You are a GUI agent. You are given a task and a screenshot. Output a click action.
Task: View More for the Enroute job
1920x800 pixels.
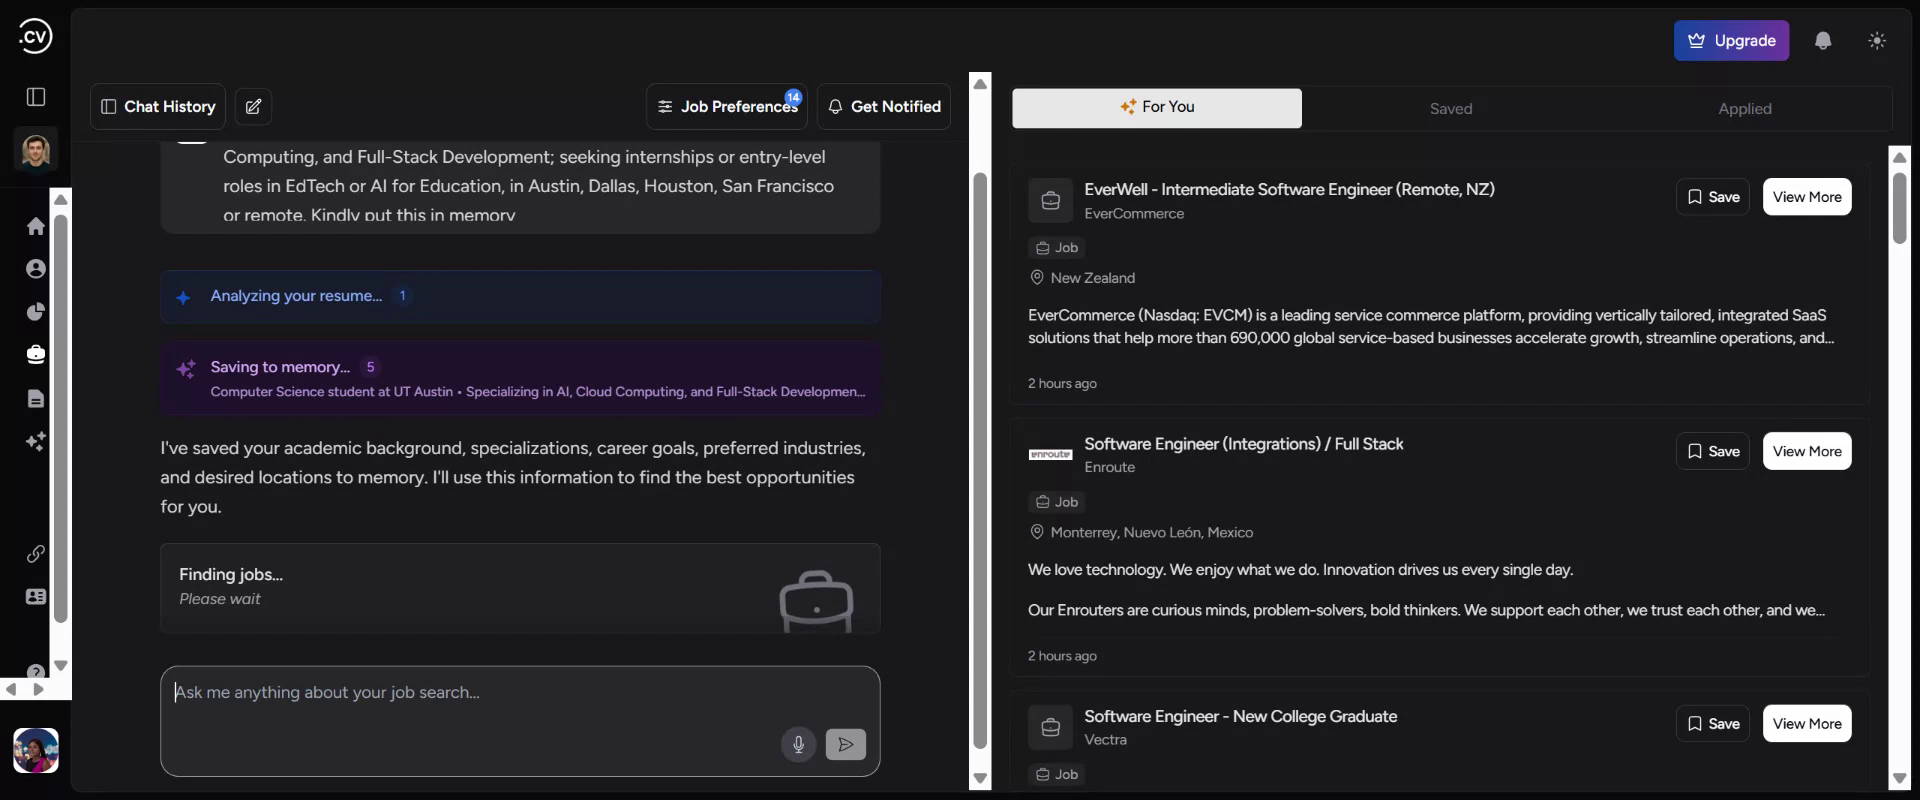(1807, 451)
